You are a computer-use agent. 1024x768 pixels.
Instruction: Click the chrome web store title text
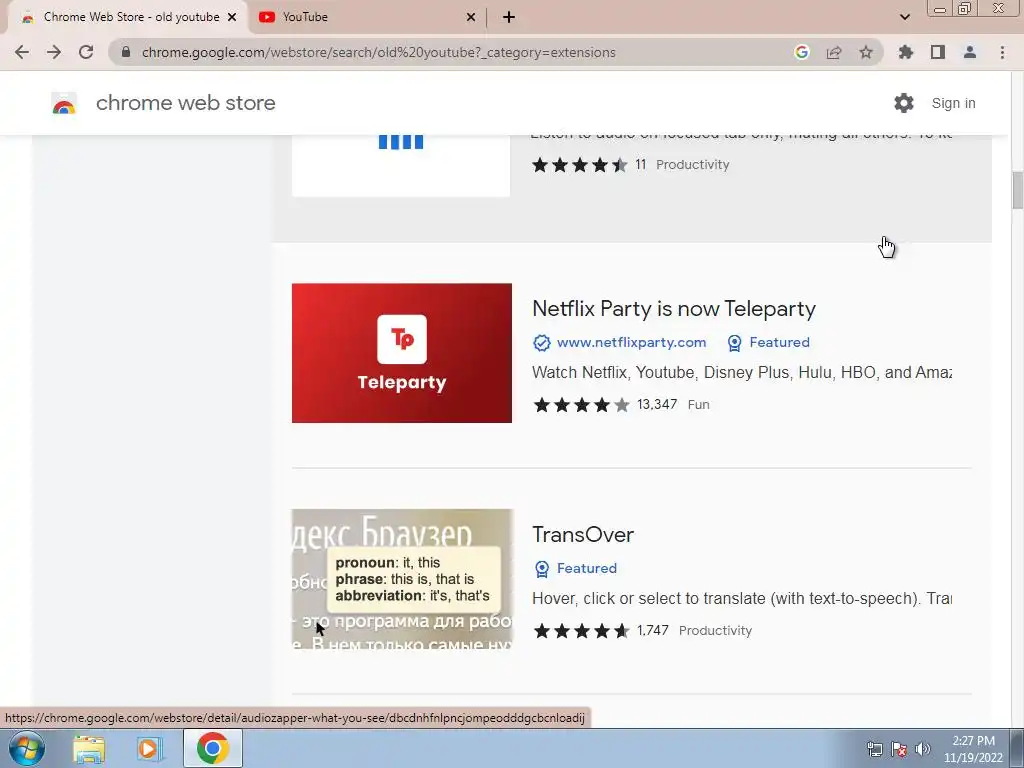pos(185,103)
